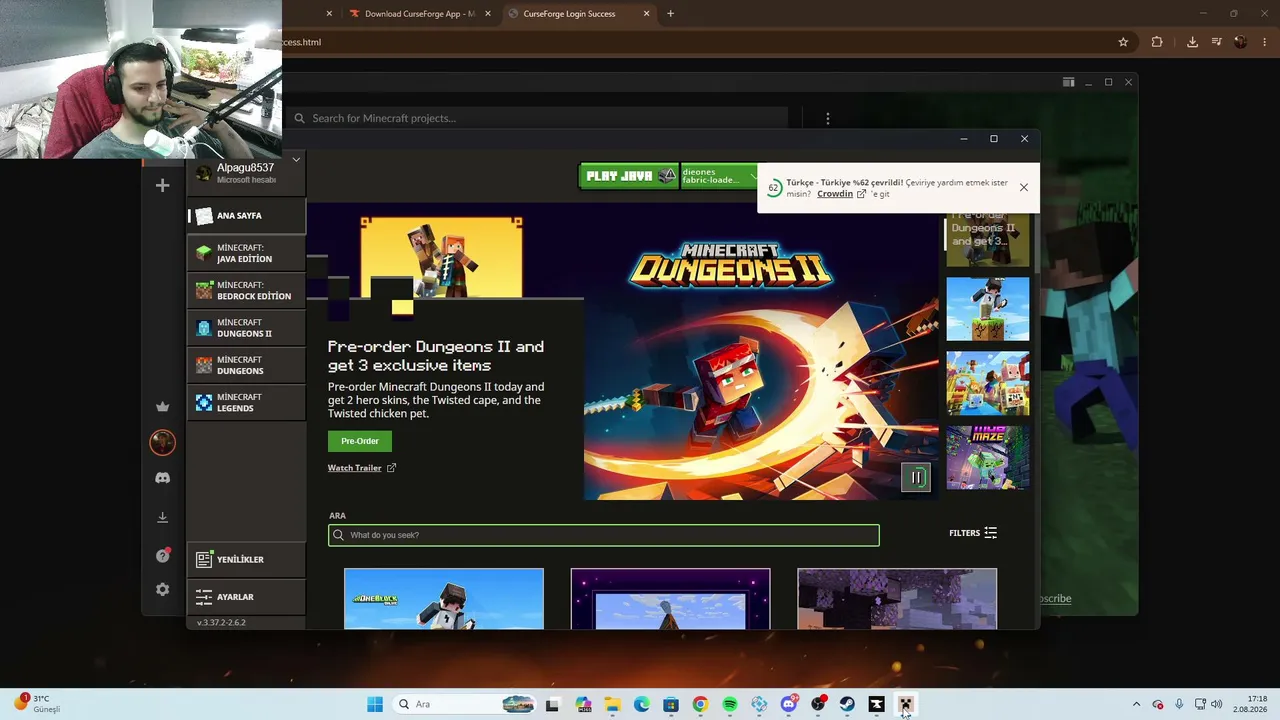This screenshot has height=720, width=1280.
Task: Click the Play Java button
Action: (x=630, y=176)
